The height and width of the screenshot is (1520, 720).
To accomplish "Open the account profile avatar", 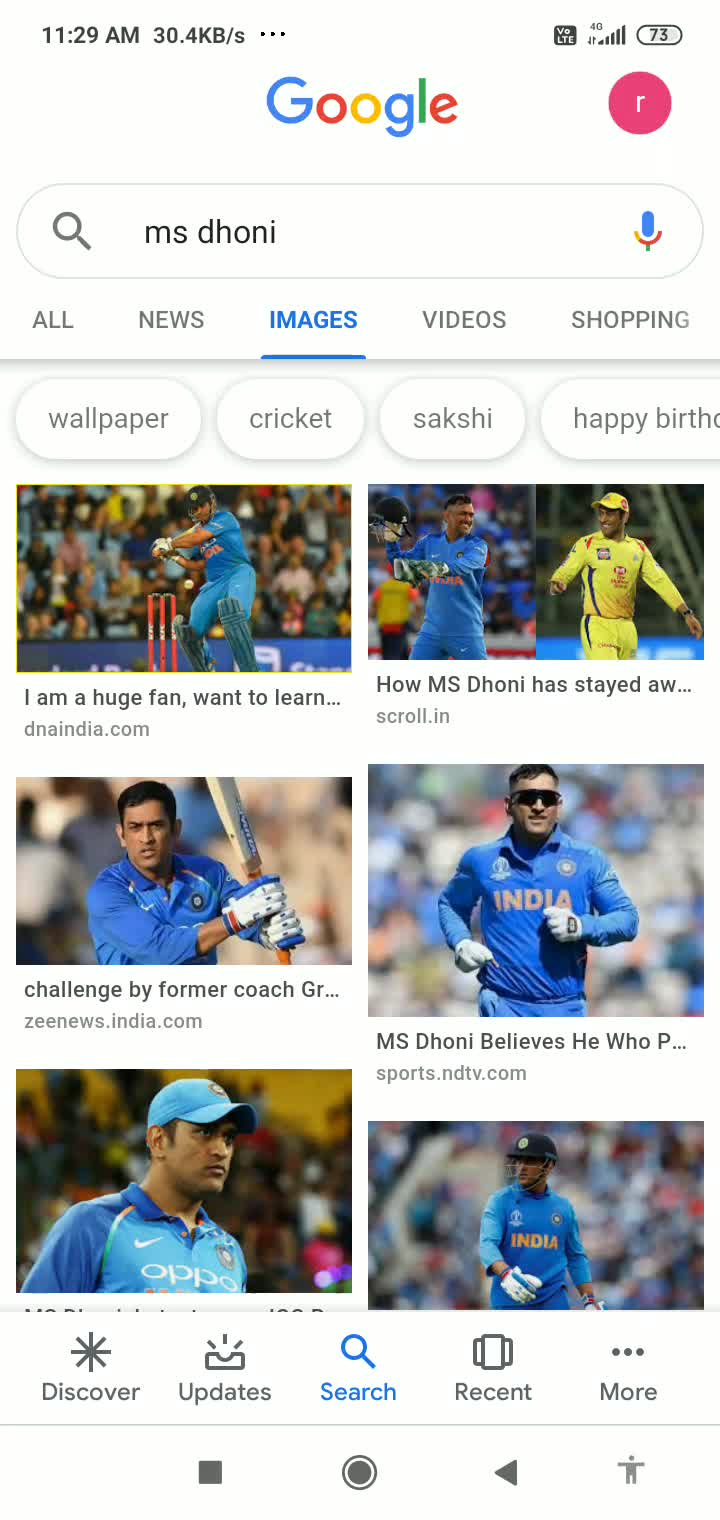I will pyautogui.click(x=640, y=103).
